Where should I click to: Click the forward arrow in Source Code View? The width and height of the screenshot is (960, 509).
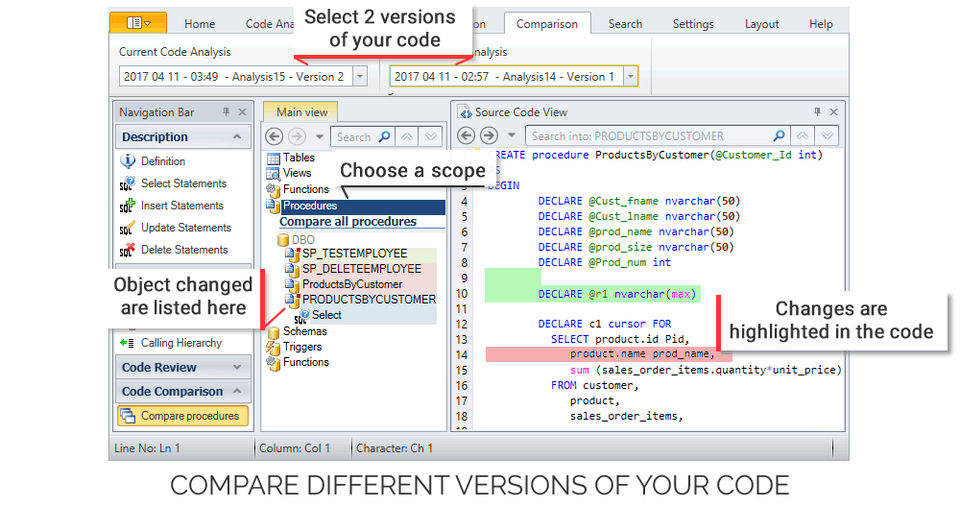pyautogui.click(x=488, y=136)
